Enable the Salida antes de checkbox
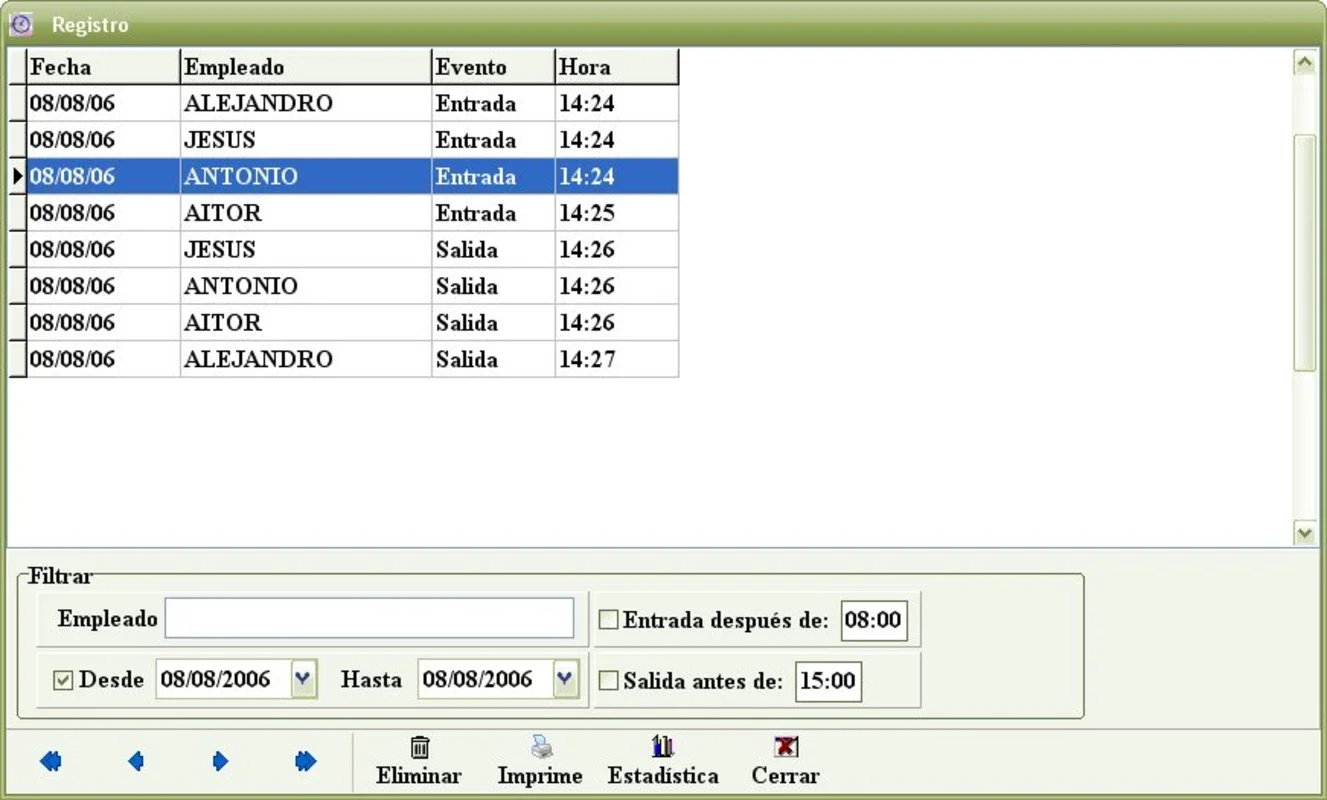Image resolution: width=1327 pixels, height=800 pixels. [608, 682]
